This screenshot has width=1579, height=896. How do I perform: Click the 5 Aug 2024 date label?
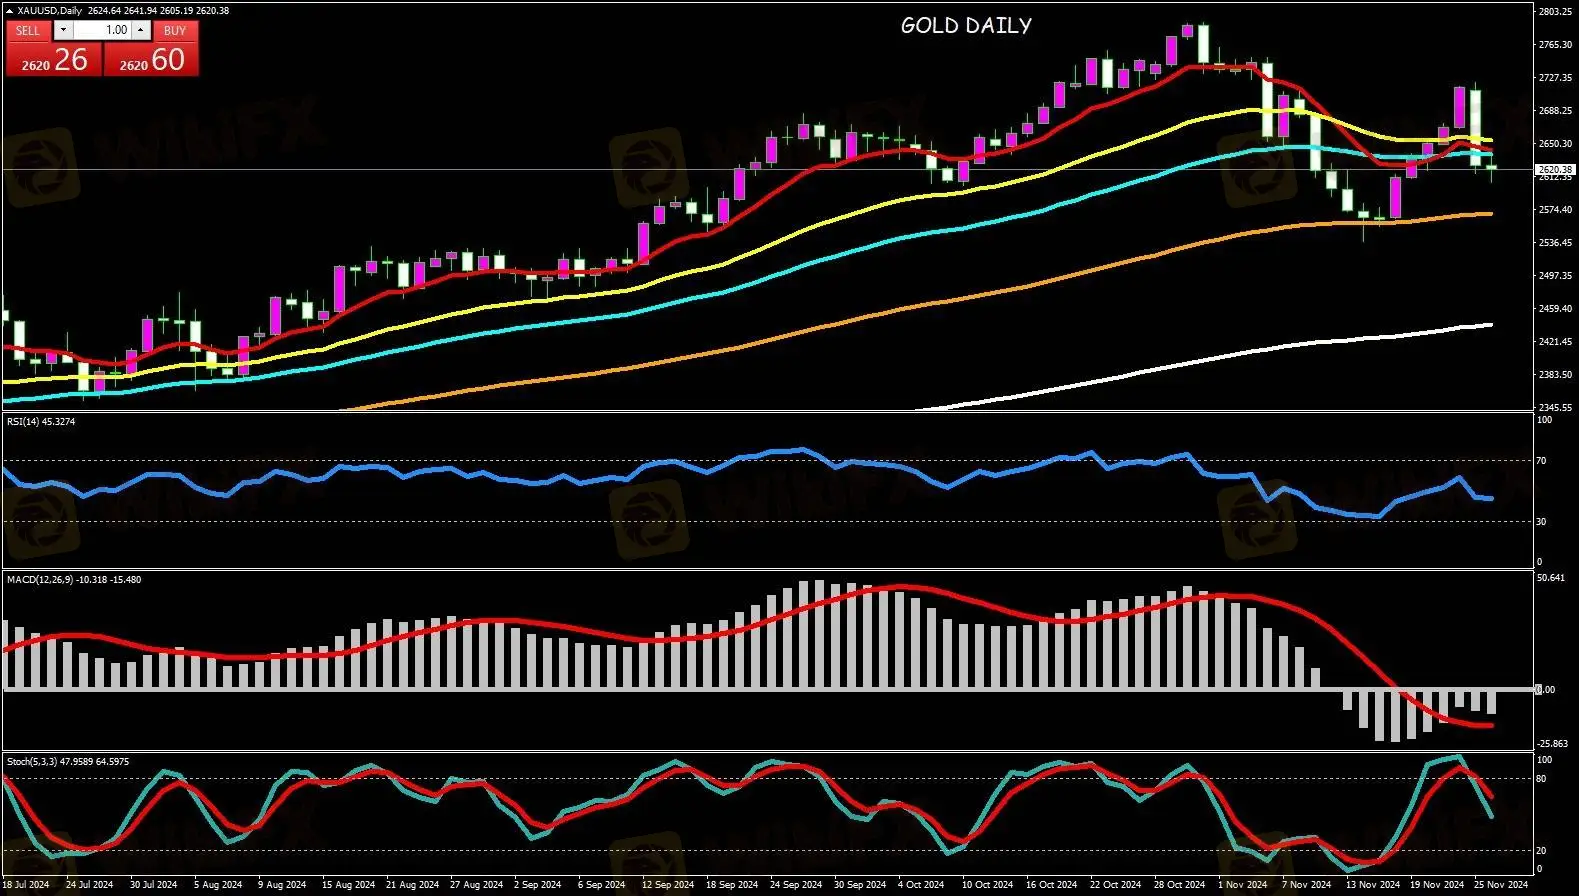pos(218,885)
